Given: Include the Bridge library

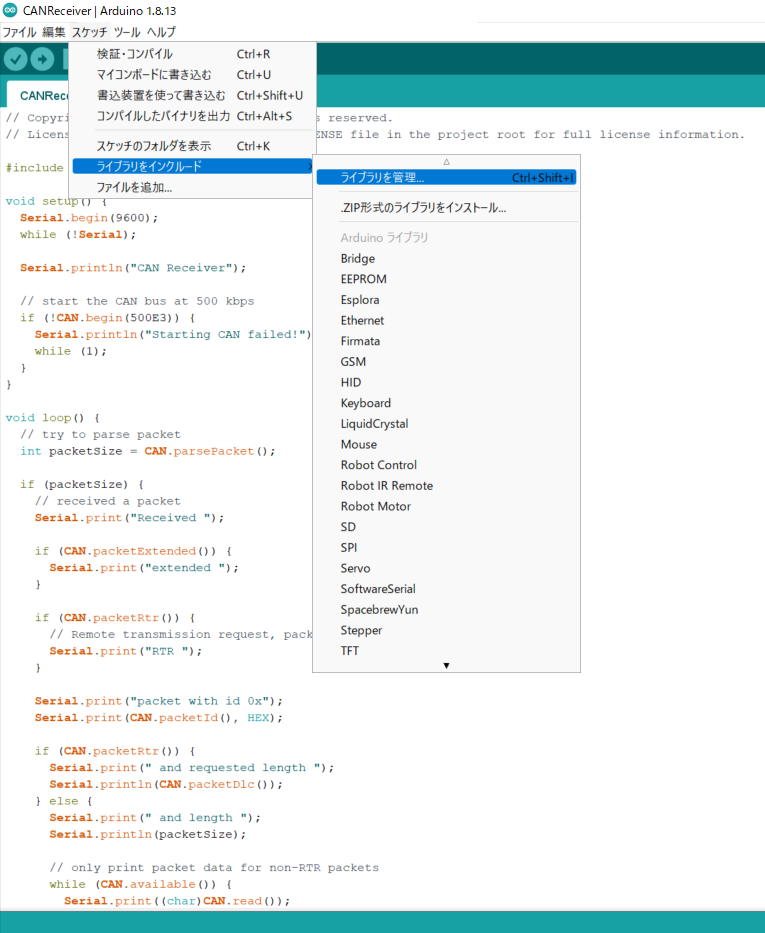Looking at the screenshot, I should tap(446, 258).
